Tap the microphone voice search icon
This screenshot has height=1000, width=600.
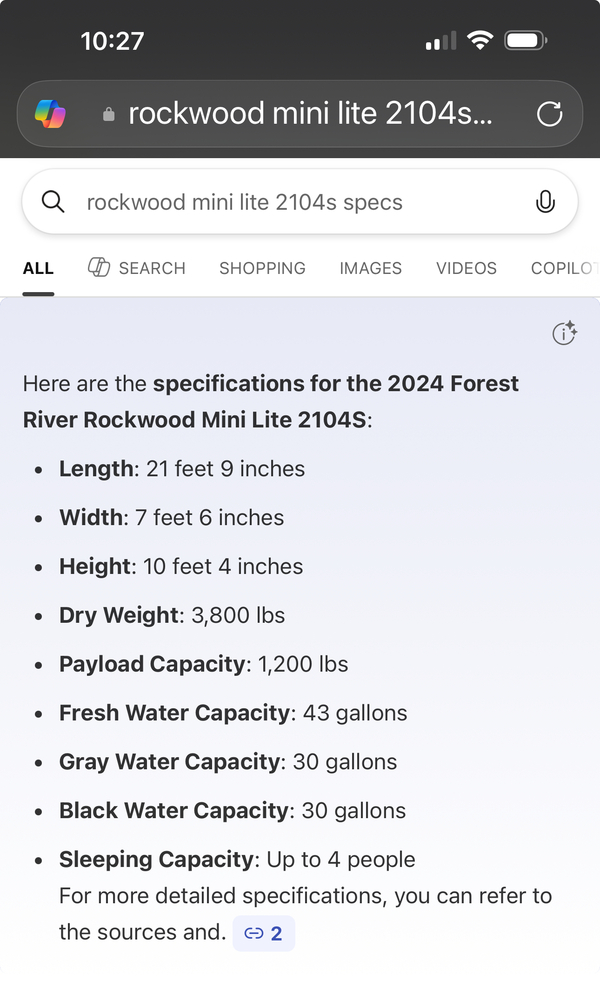tap(545, 202)
